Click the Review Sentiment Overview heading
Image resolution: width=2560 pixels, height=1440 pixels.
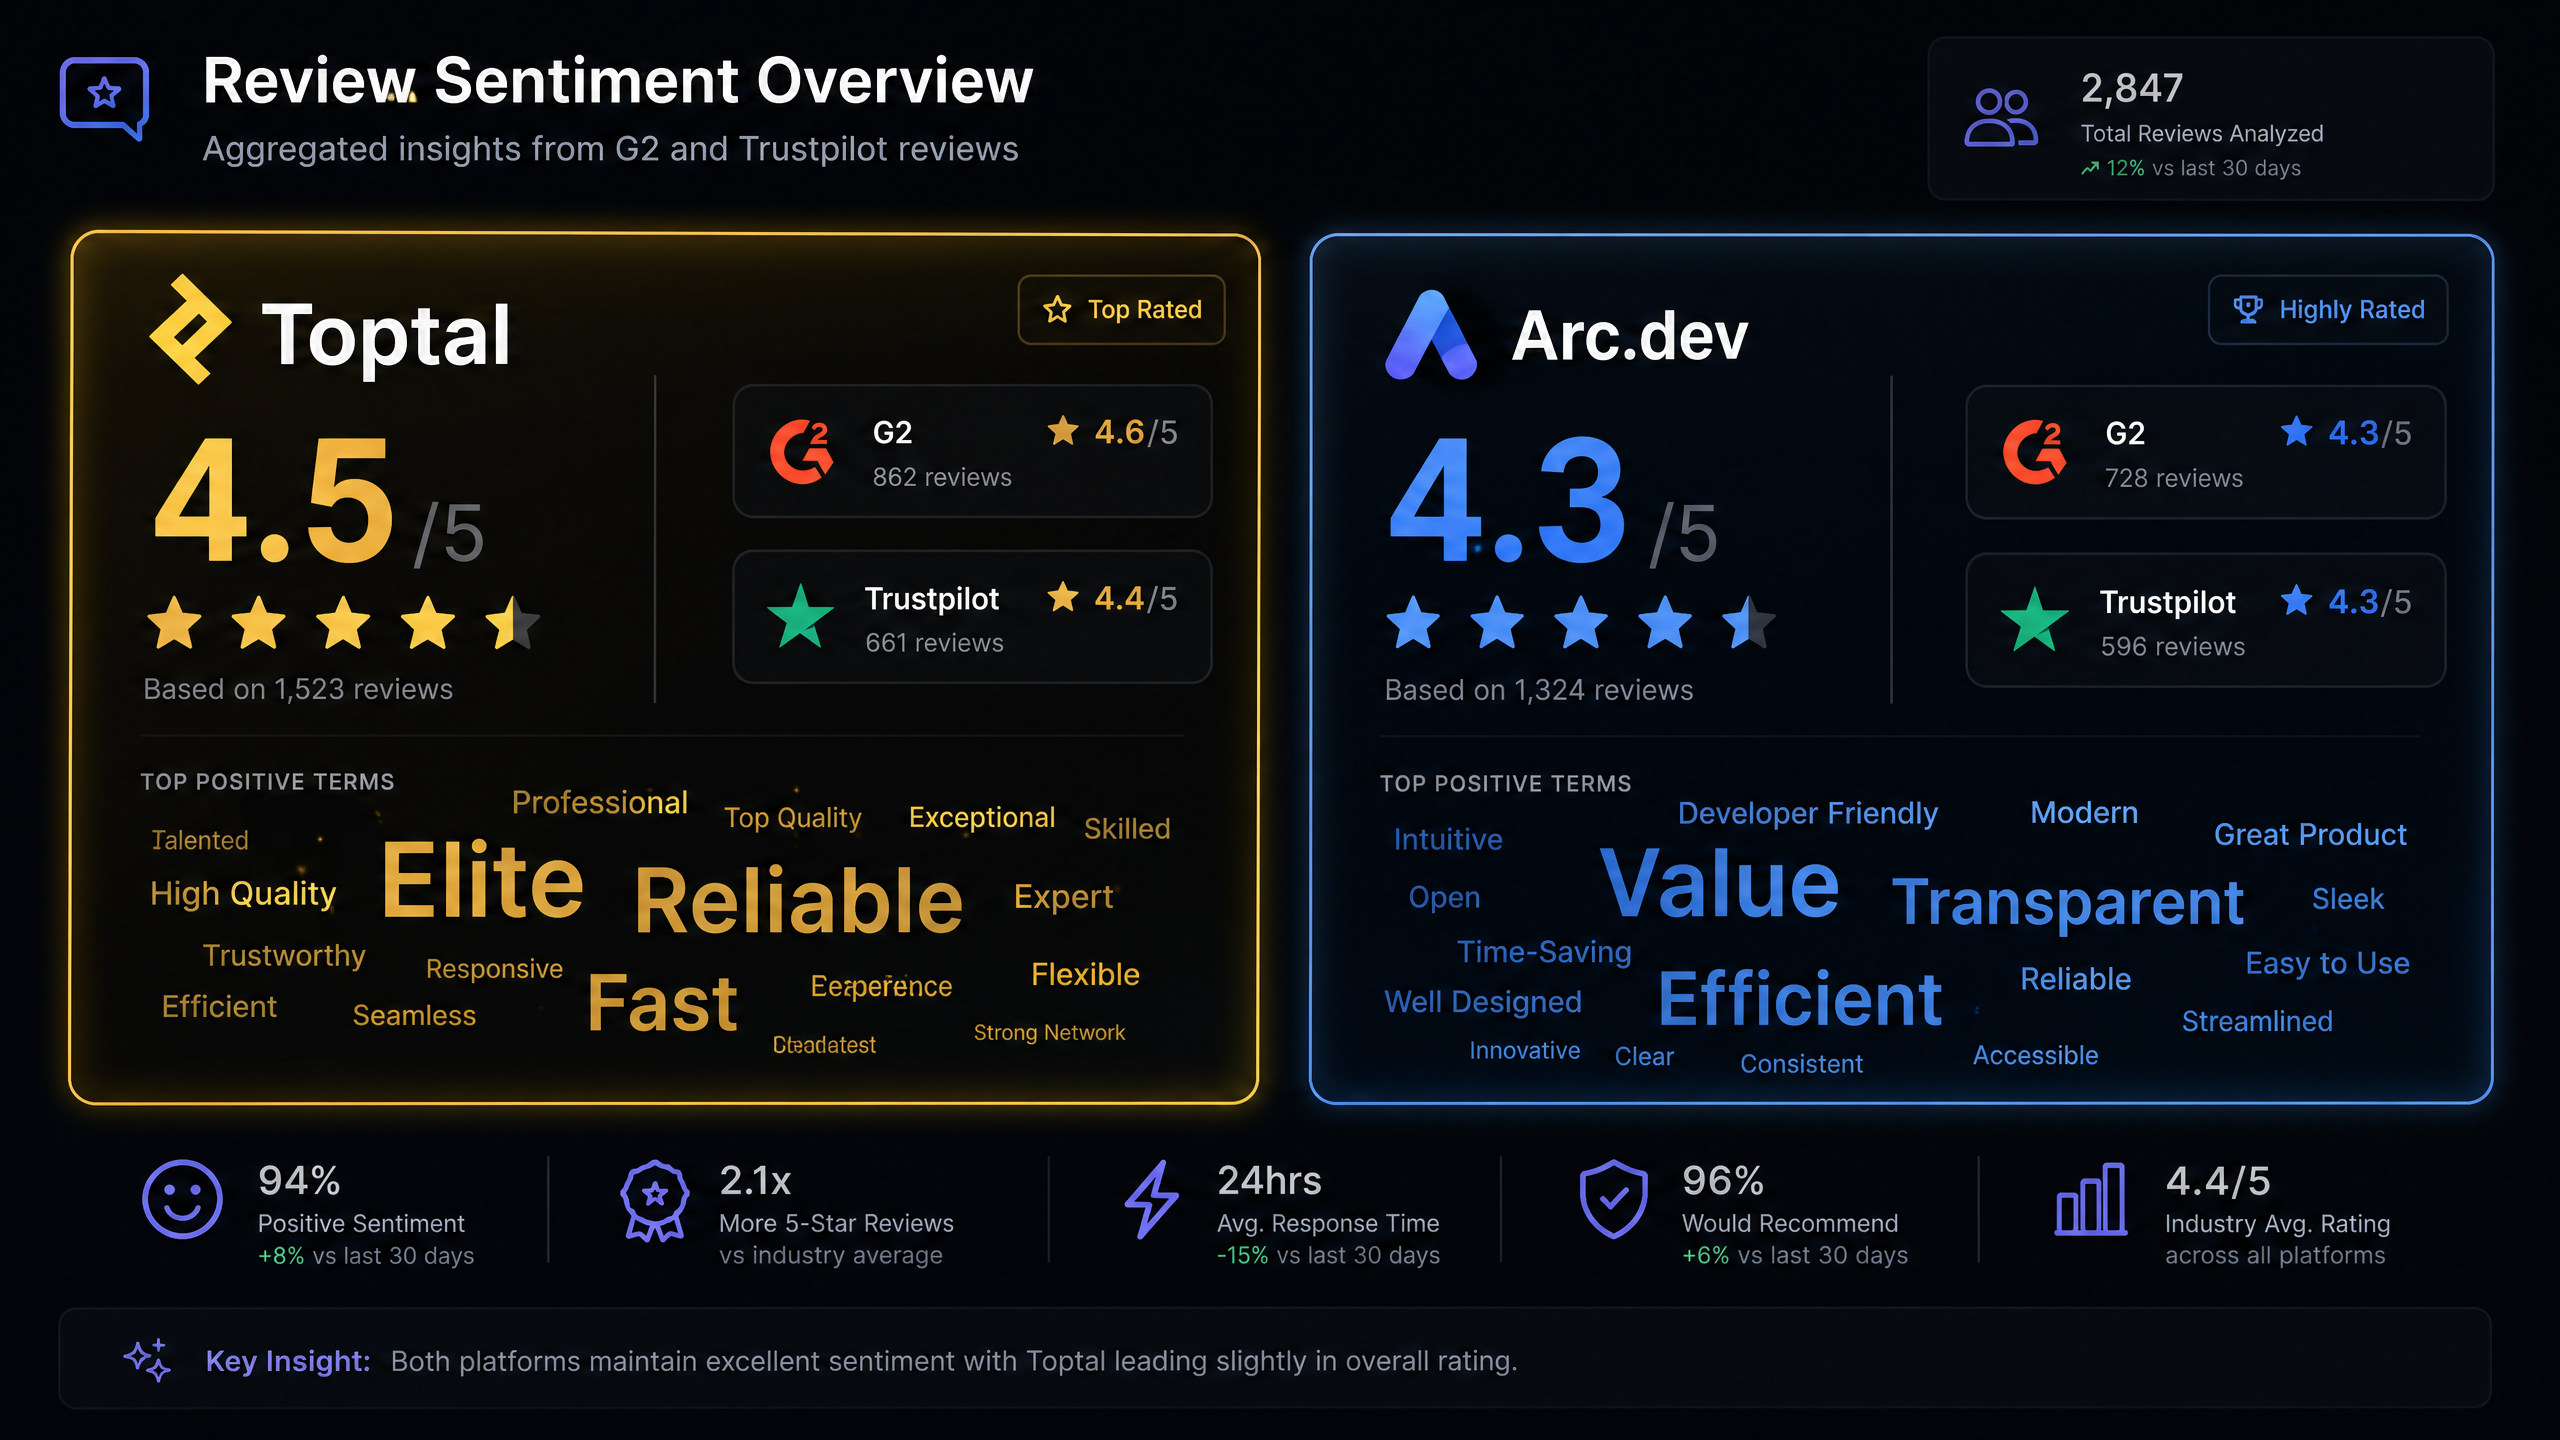point(617,80)
